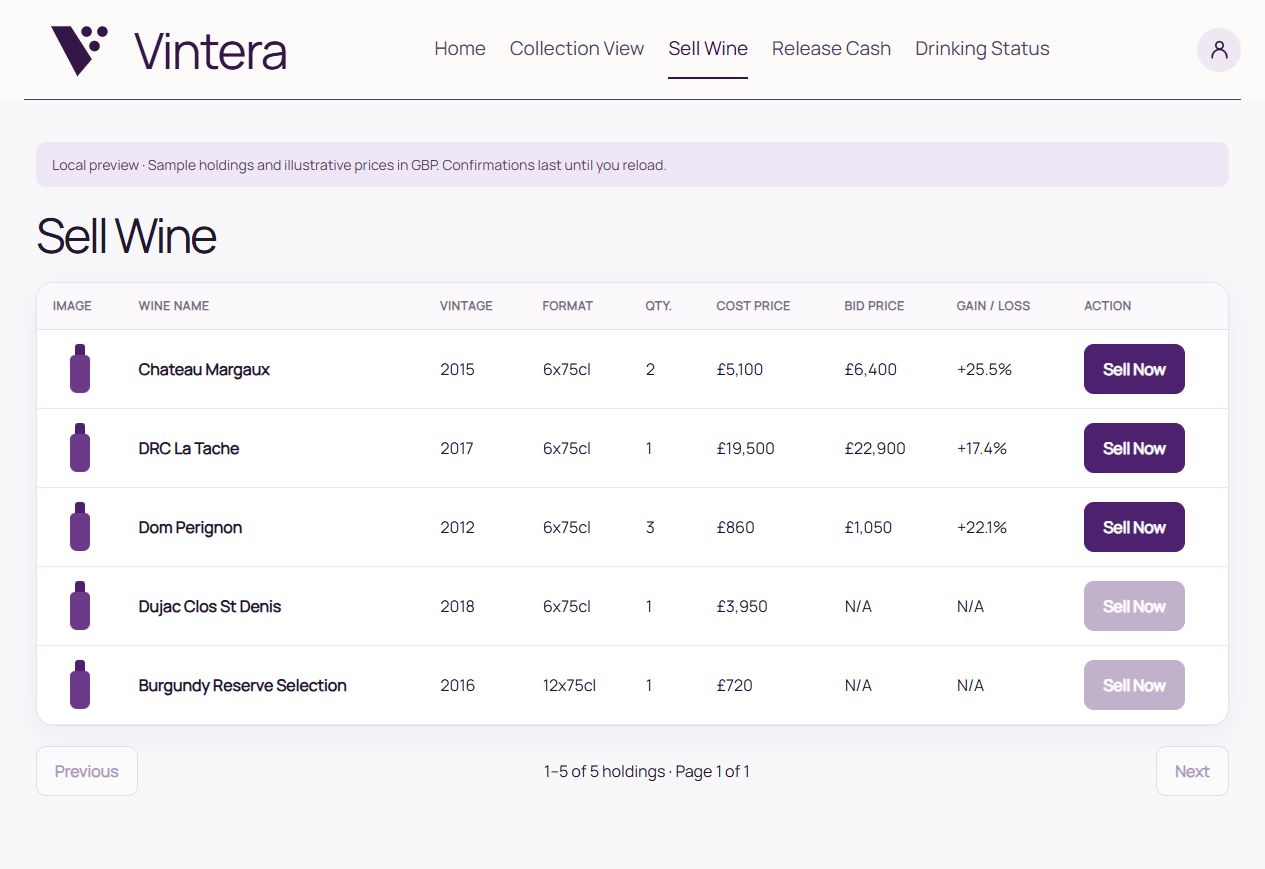Click the 12x75cl format cell
Screen dimensions: 1265x869
coord(570,685)
